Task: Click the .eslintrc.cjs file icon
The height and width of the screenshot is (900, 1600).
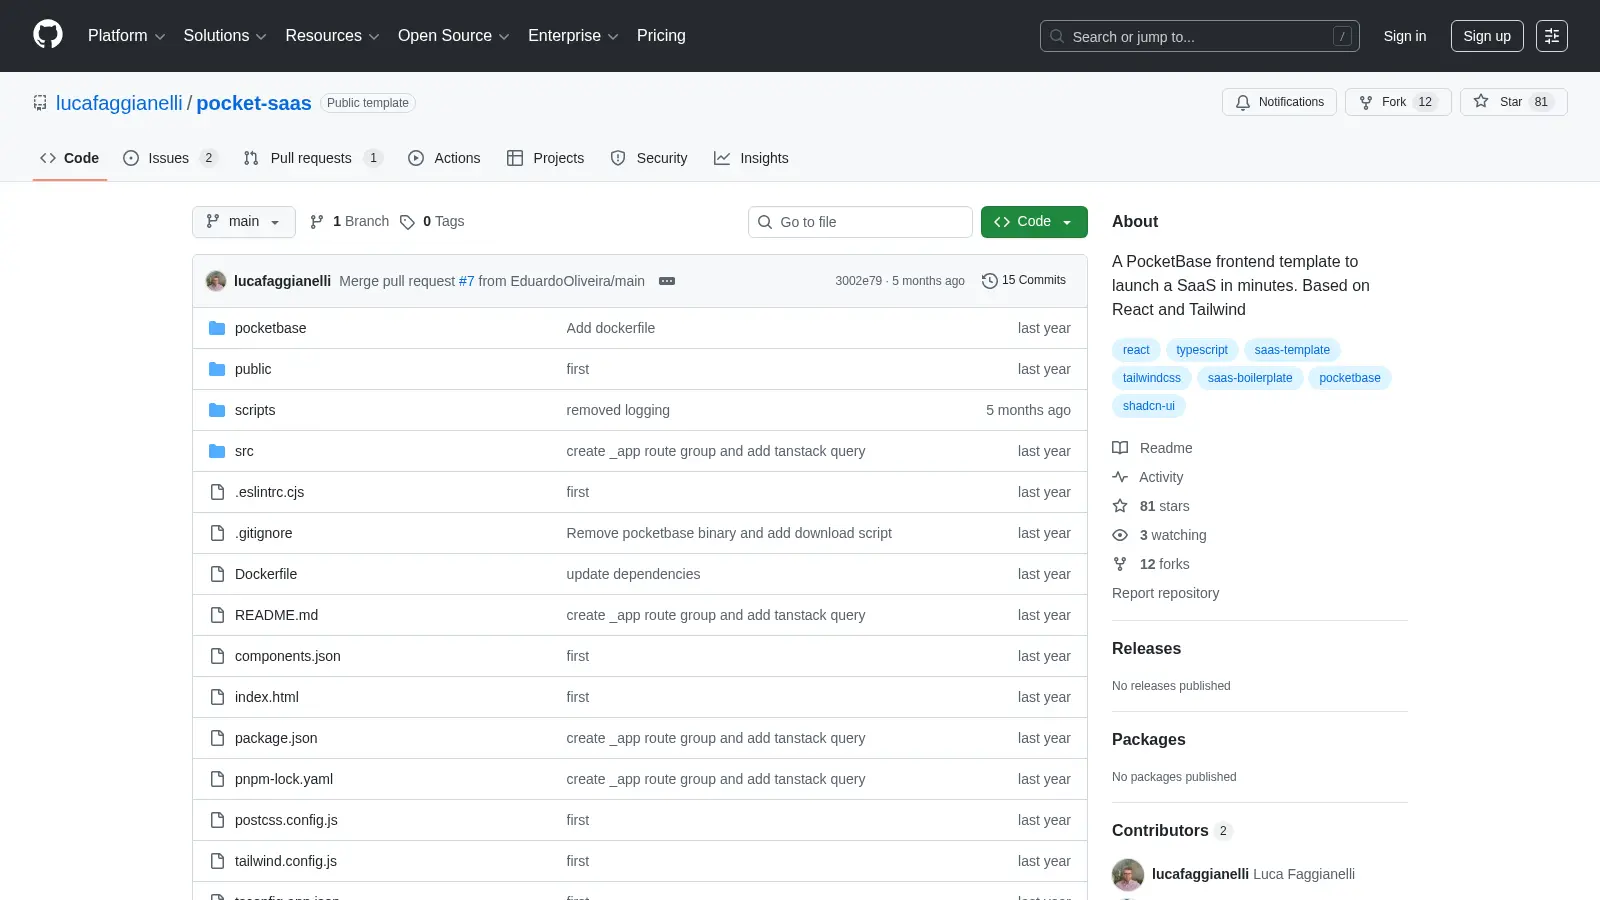Action: click(217, 492)
